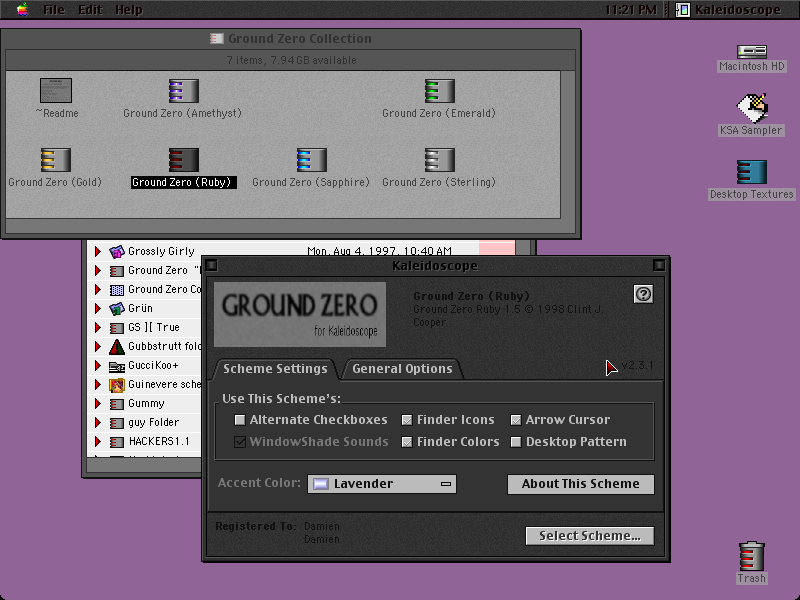Select the KSA Sampler desktop icon
The height and width of the screenshot is (600, 800).
point(752,108)
